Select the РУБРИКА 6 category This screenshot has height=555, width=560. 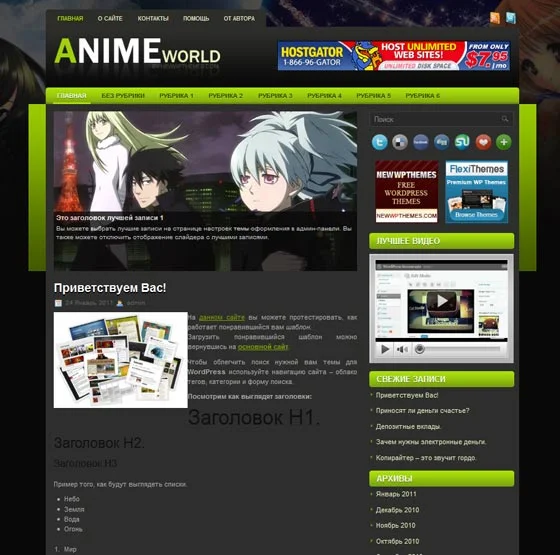click(422, 96)
